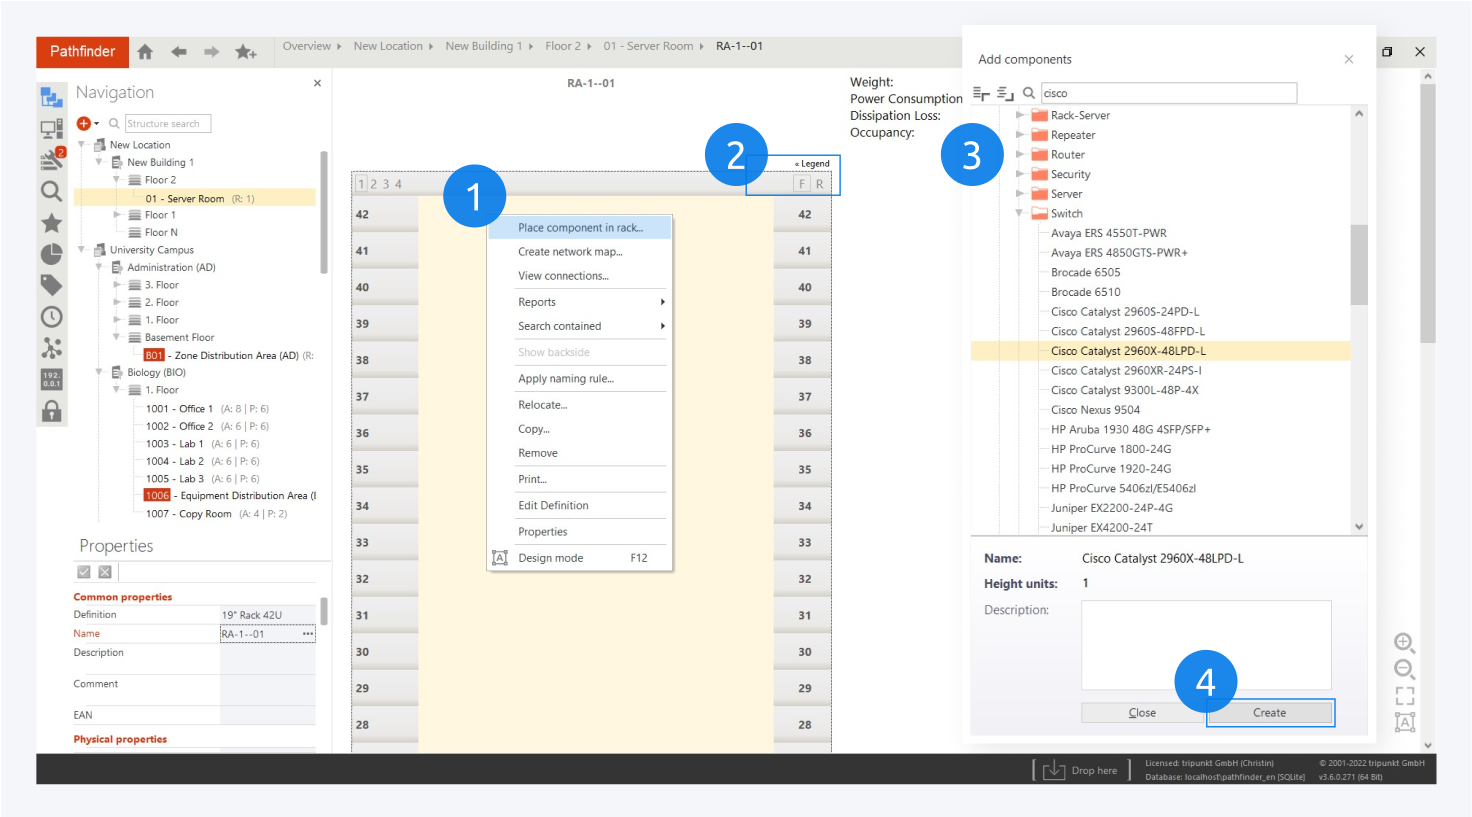Click the network graph sidebar icon
Image resolution: width=1472 pixels, height=817 pixels.
coord(51,348)
